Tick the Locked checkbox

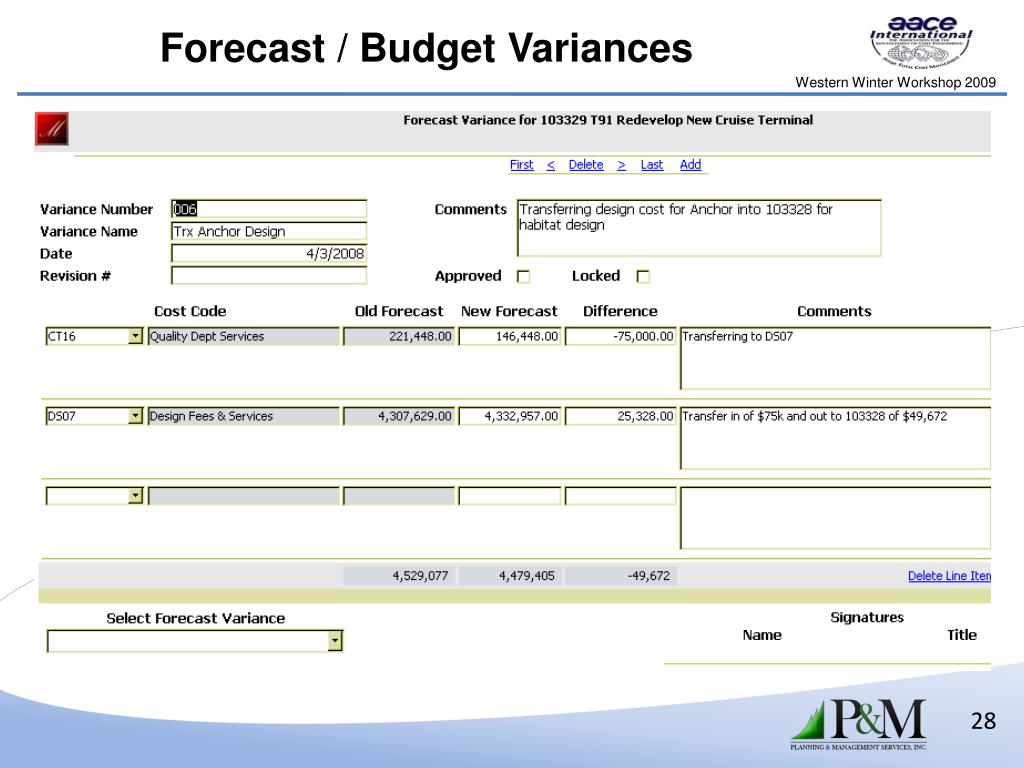643,276
